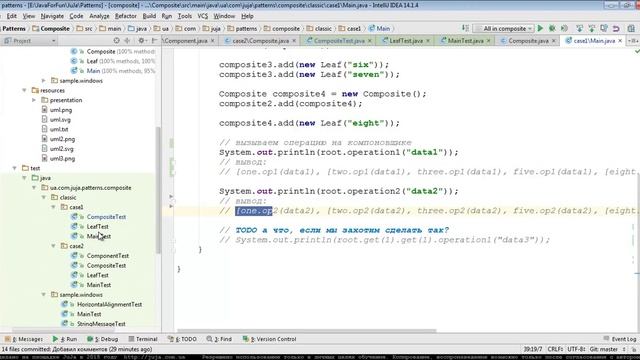The width and height of the screenshot is (640, 360).
Task: Open the Project panel settings gear
Action: 141,40
